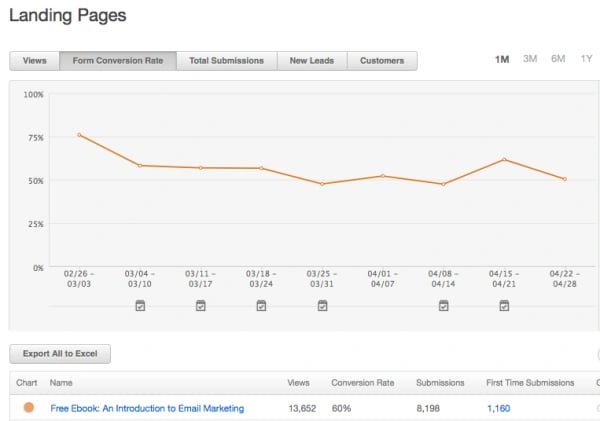Choose the 1Y time range

(585, 59)
